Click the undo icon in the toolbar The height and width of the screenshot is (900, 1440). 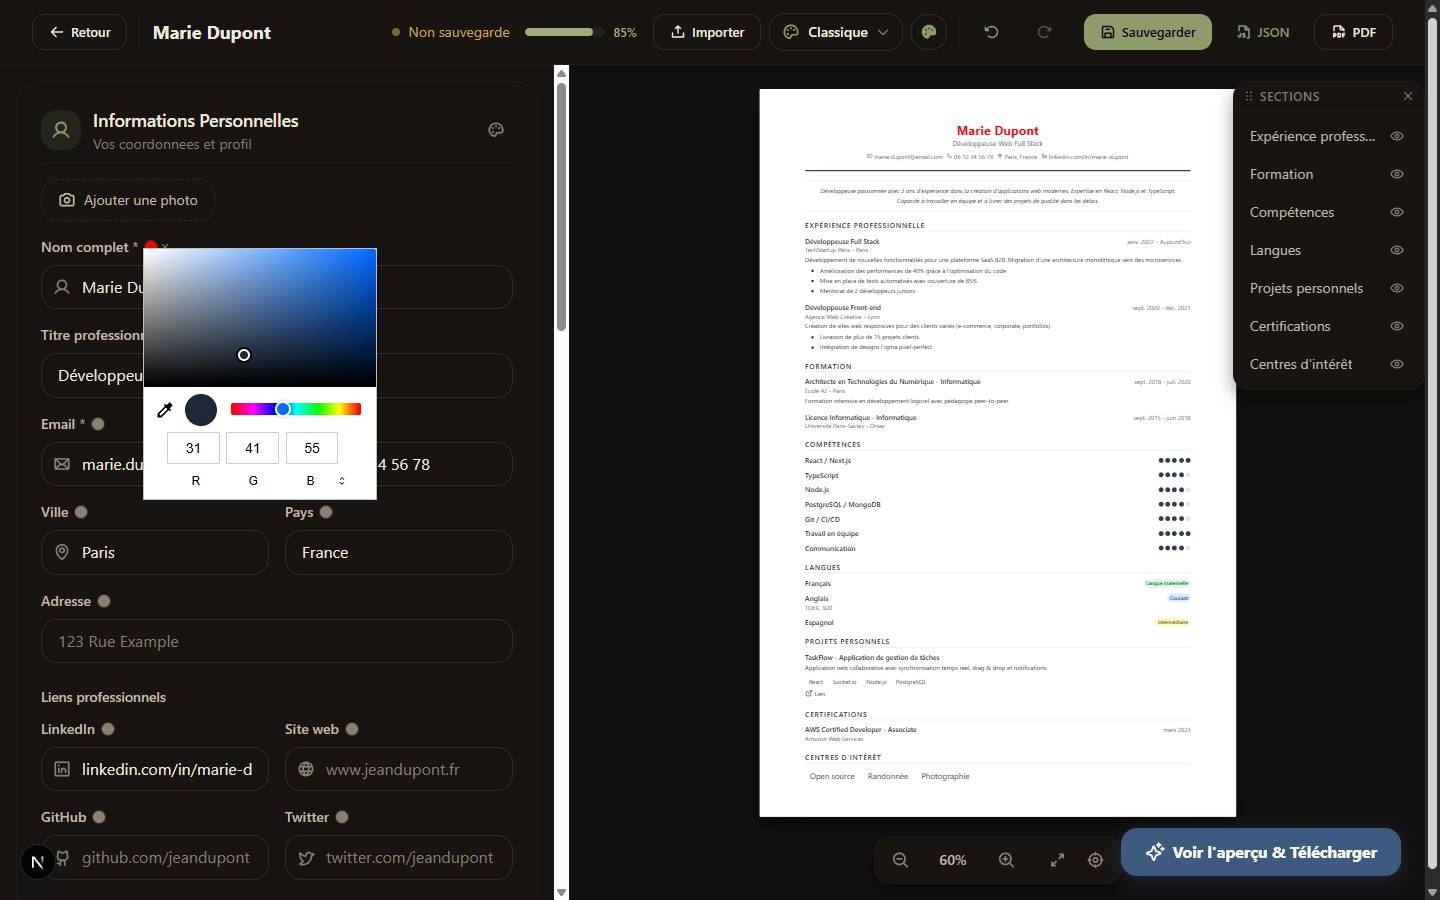pyautogui.click(x=990, y=32)
